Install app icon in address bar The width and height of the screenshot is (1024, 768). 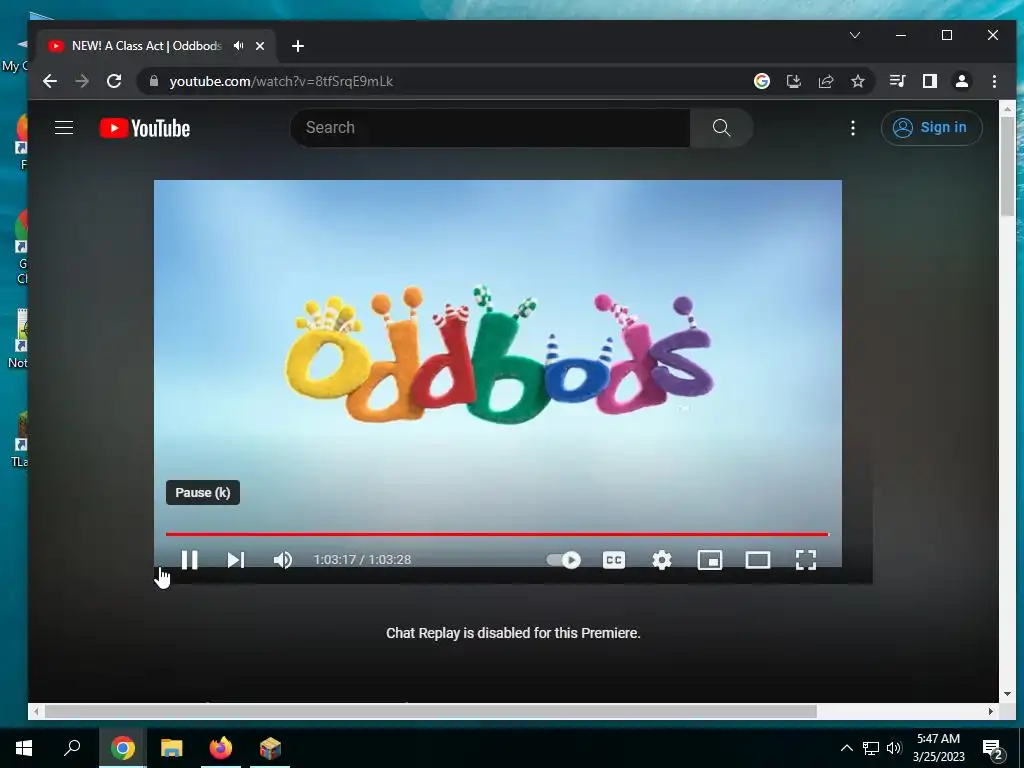pos(793,81)
